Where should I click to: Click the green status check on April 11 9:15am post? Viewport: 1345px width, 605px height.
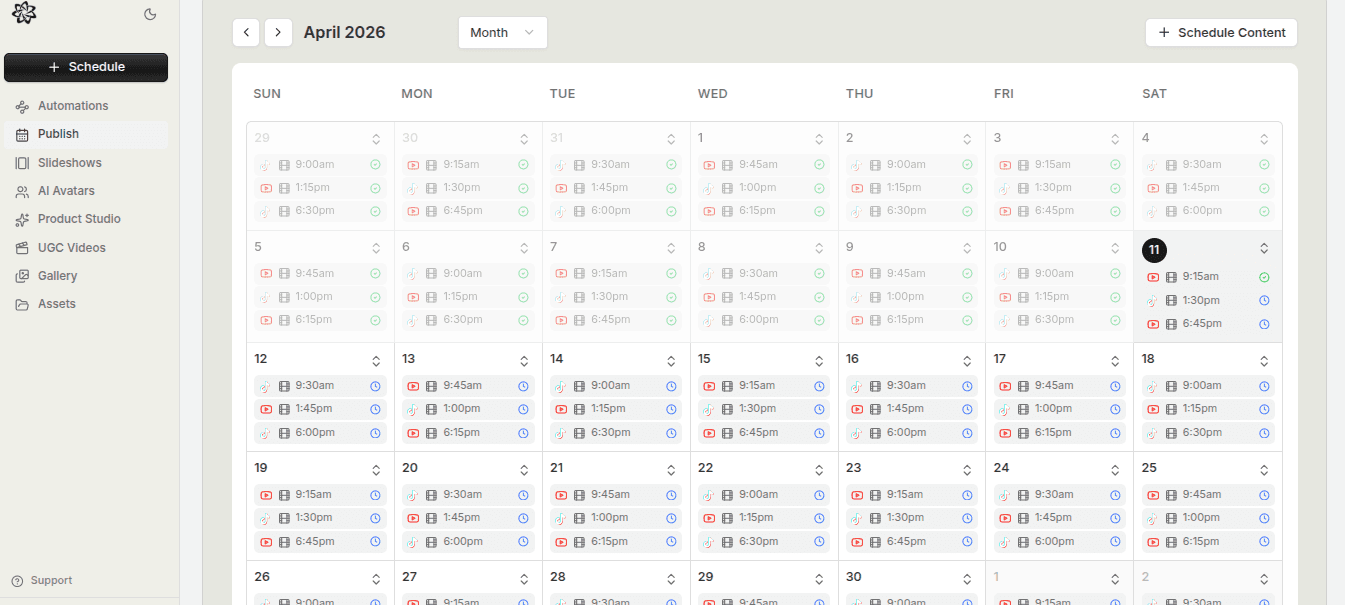[x=1264, y=276]
